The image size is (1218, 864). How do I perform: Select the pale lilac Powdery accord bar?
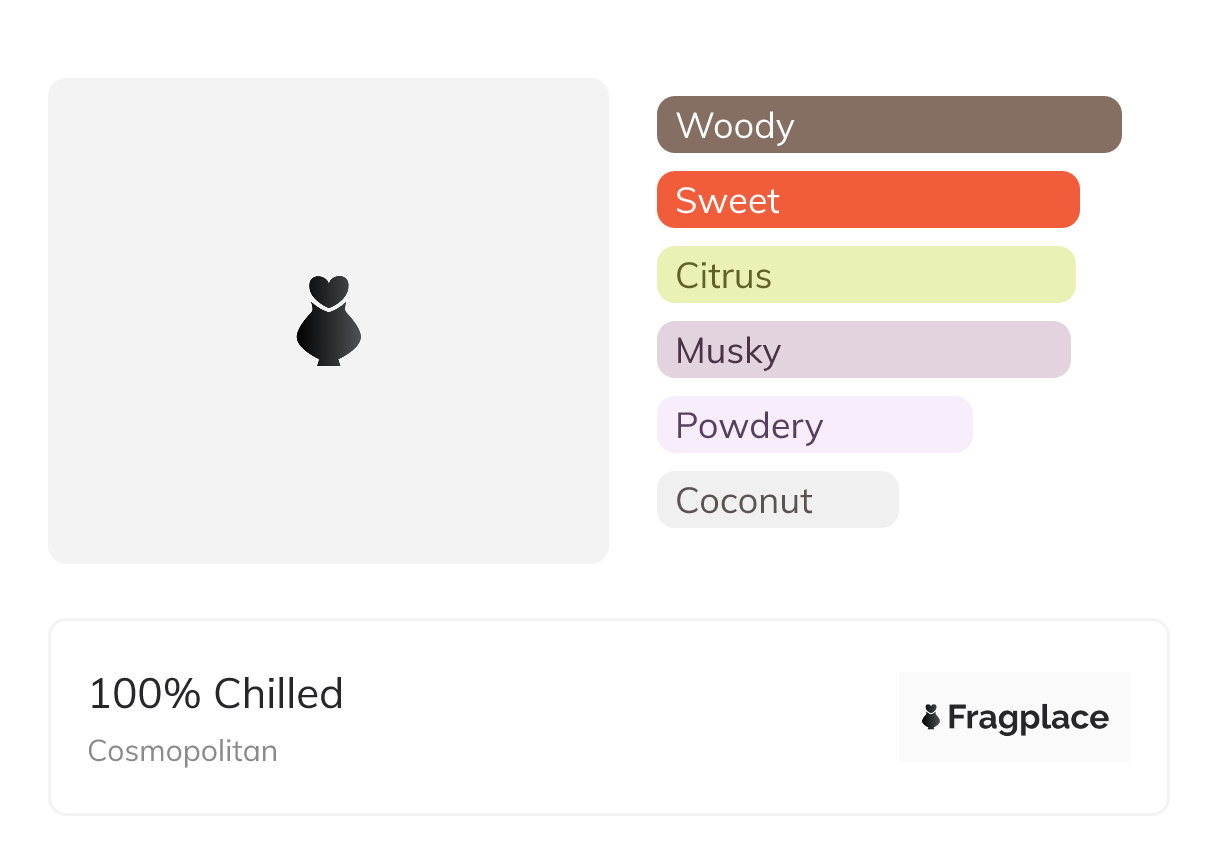(815, 425)
